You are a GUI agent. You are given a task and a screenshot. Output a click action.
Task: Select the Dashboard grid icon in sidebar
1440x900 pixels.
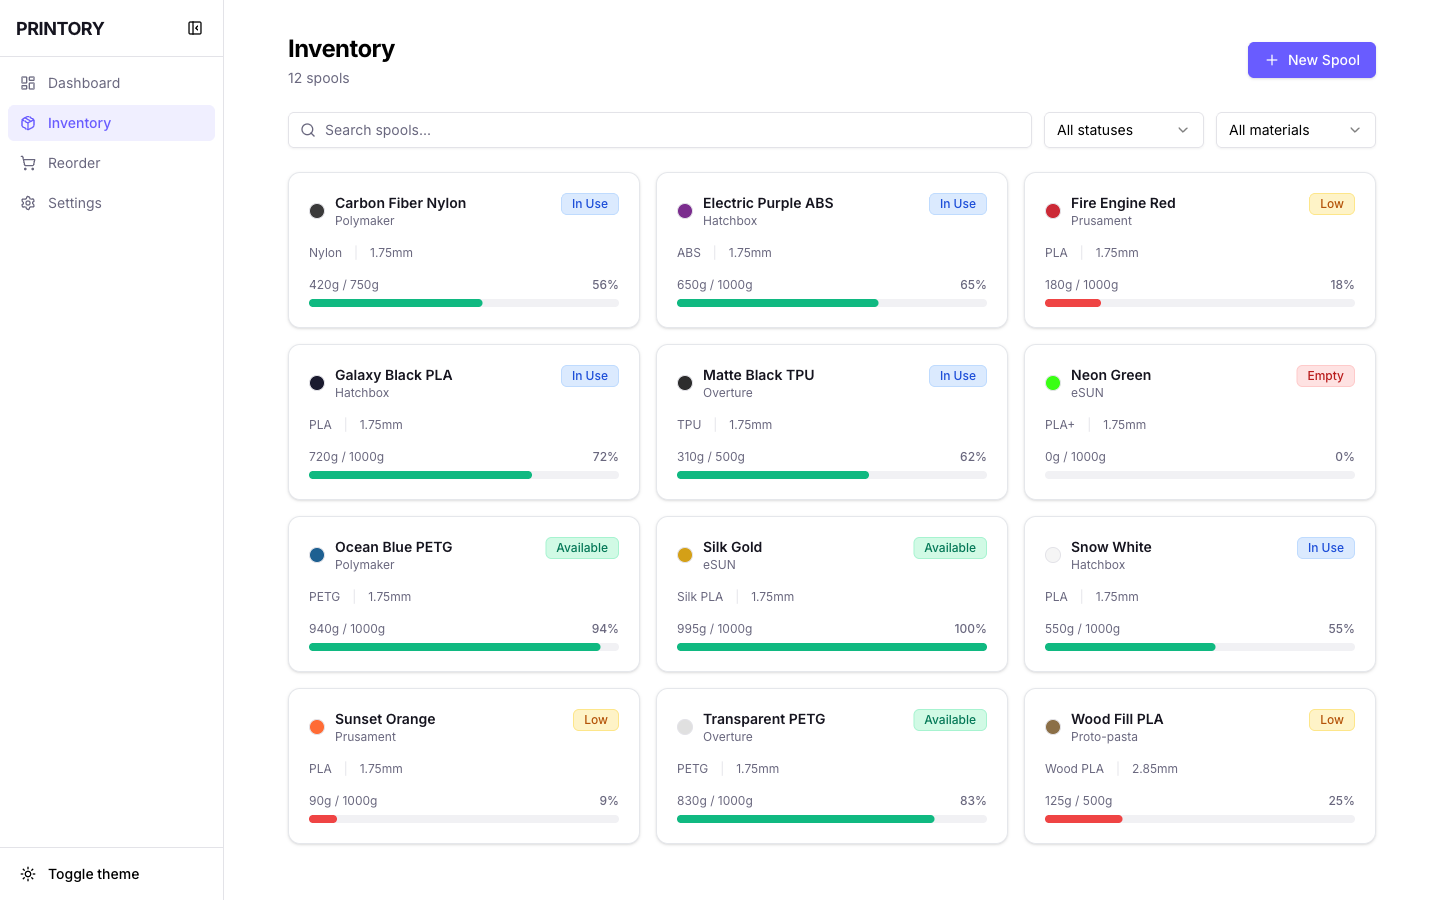click(28, 83)
